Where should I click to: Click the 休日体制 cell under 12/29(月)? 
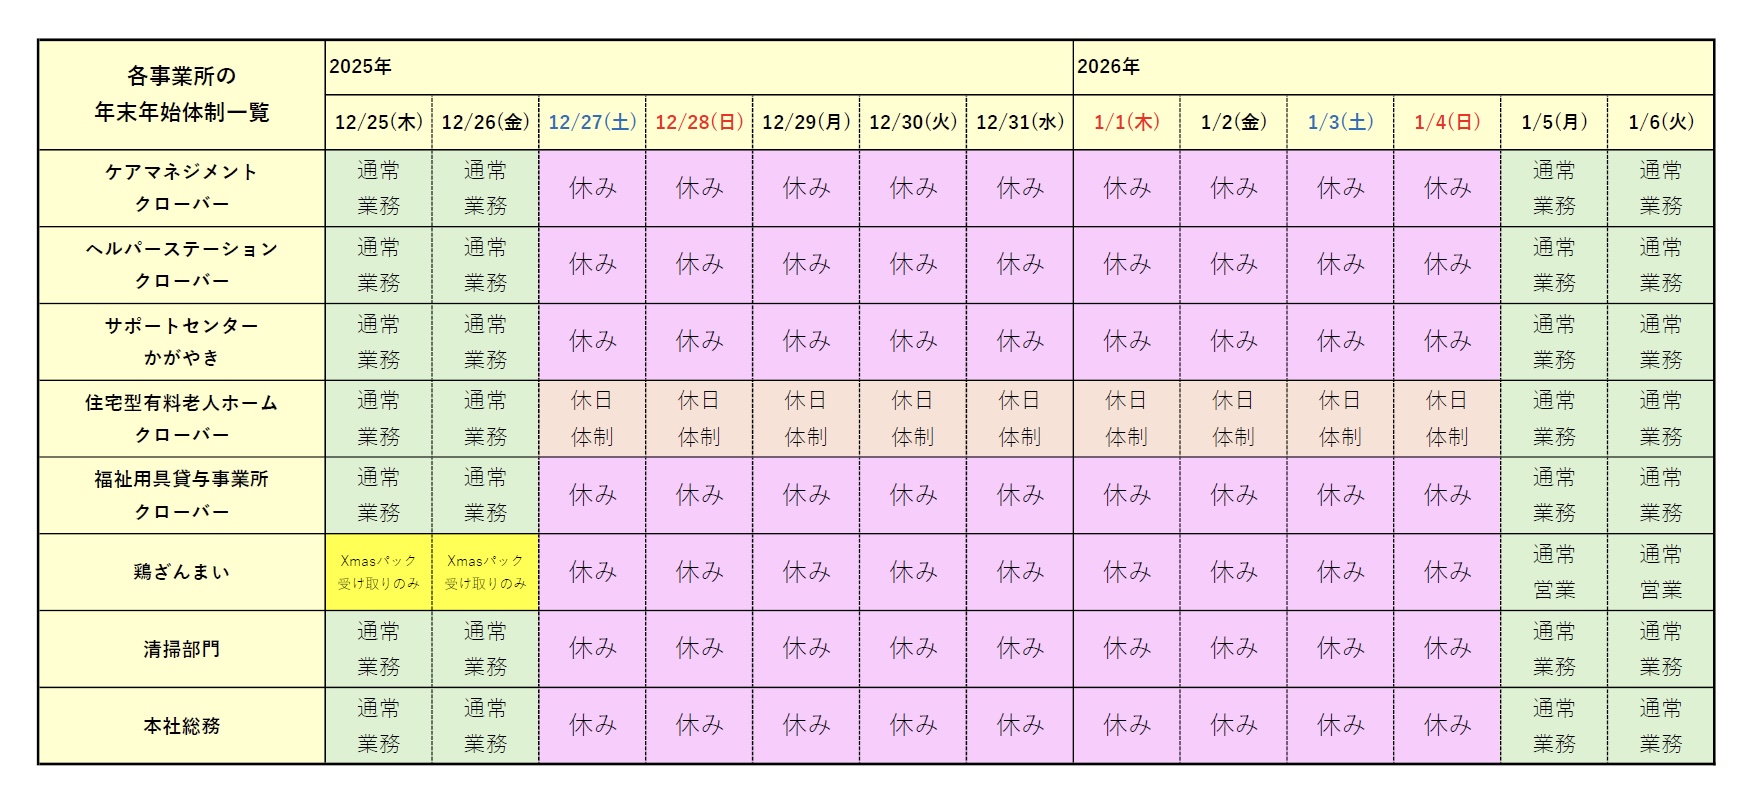[805, 419]
